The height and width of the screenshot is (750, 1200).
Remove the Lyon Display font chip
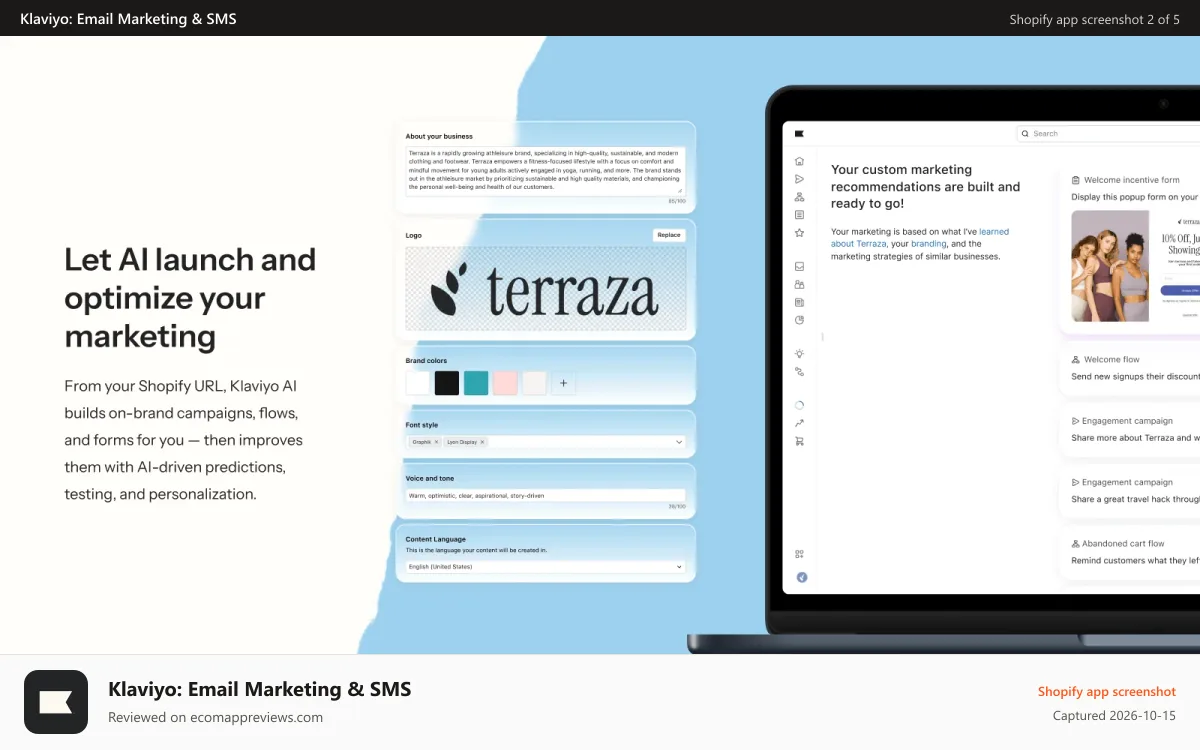[x=482, y=441]
